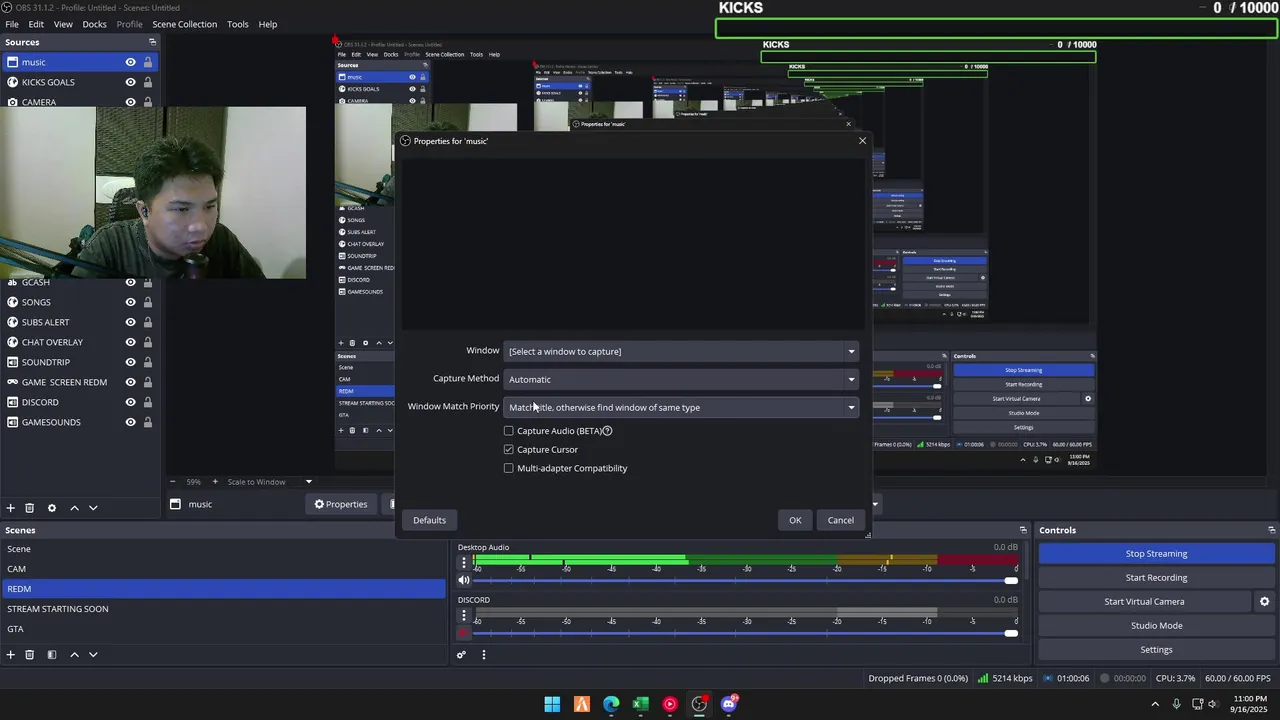Open Excel from taskbar

pos(640,704)
